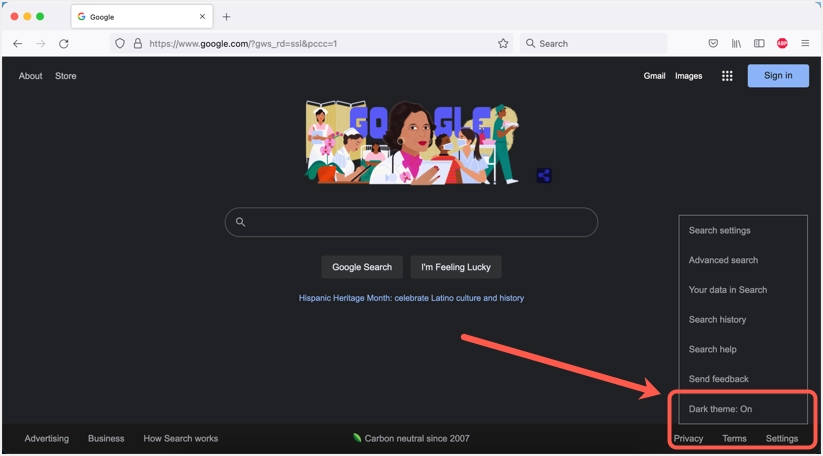Viewport: 823px width, 456px height.
Task: Click Carbon neutral since 2007 link
Action: (411, 438)
